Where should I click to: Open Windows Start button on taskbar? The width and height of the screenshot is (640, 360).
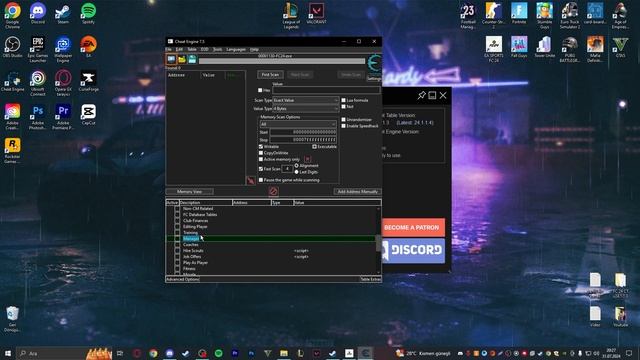pos(8,353)
